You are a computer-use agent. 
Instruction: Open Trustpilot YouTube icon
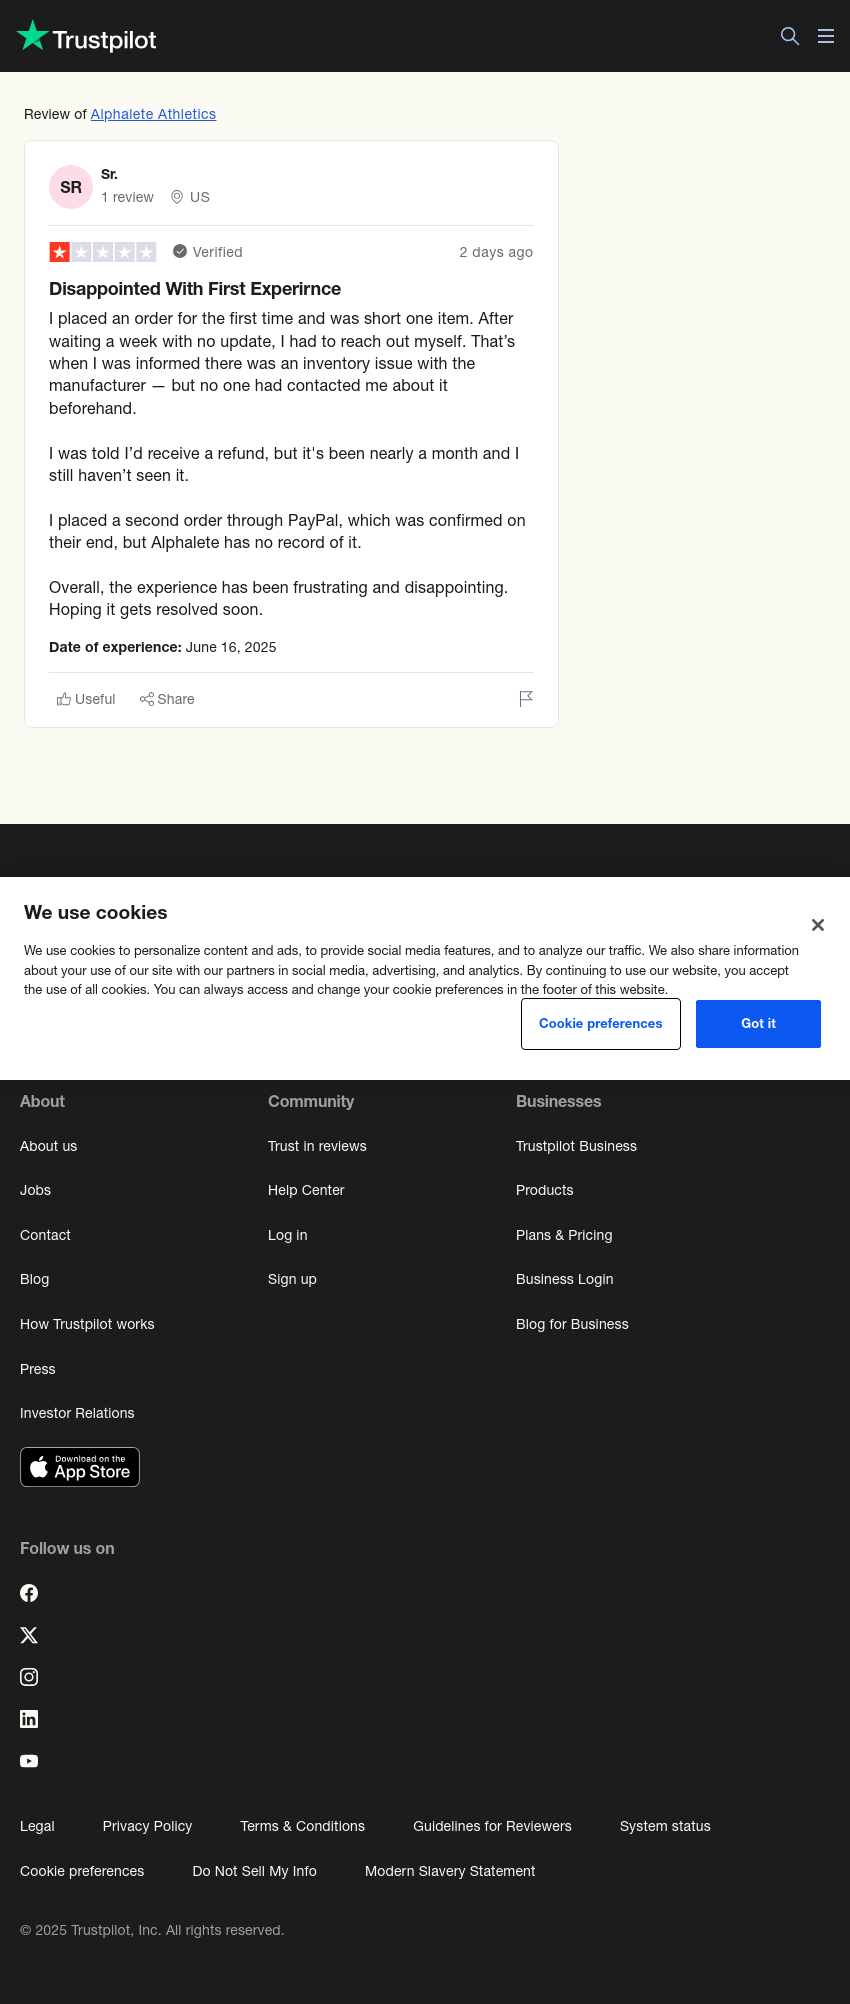[x=29, y=1761]
